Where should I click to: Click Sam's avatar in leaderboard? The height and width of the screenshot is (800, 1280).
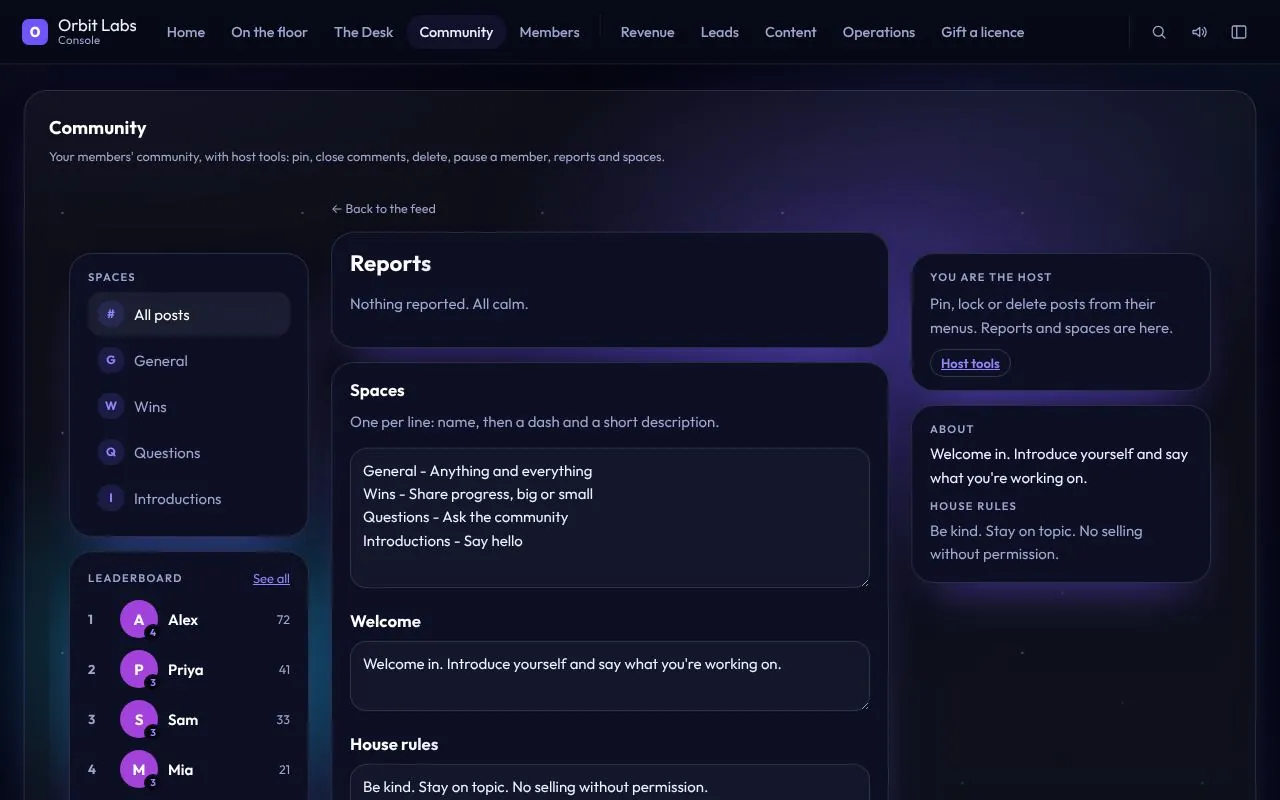(x=139, y=720)
